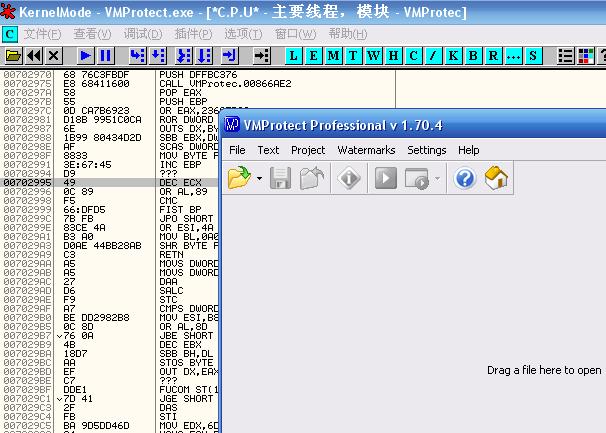Click go to address arrow icon
The height and width of the screenshot is (433, 606).
[x=262, y=56]
